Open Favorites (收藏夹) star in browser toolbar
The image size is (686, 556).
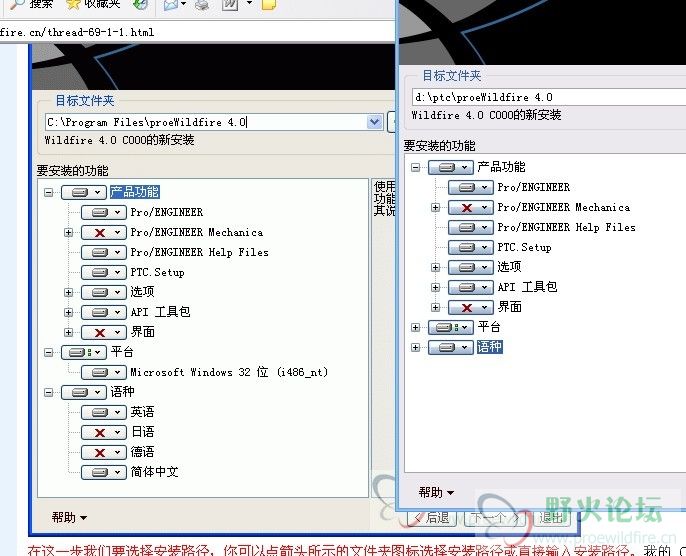73,4
